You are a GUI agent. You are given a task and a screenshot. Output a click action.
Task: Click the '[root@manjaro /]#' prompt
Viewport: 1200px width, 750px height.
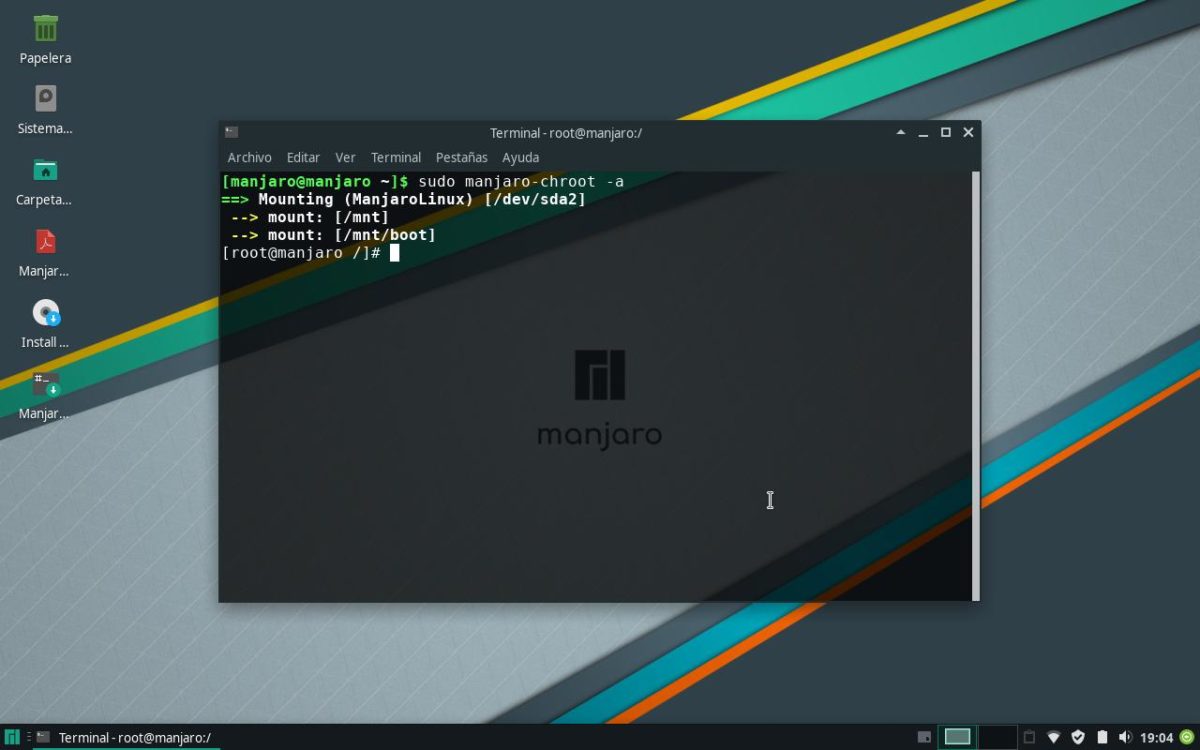pyautogui.click(x=301, y=253)
